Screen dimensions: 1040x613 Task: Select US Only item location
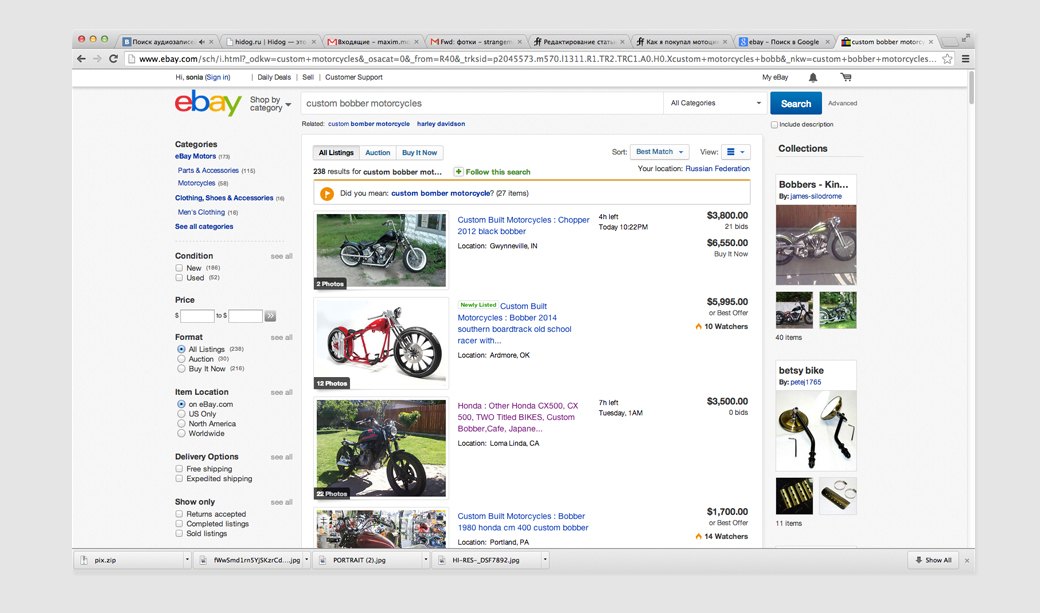[181, 414]
